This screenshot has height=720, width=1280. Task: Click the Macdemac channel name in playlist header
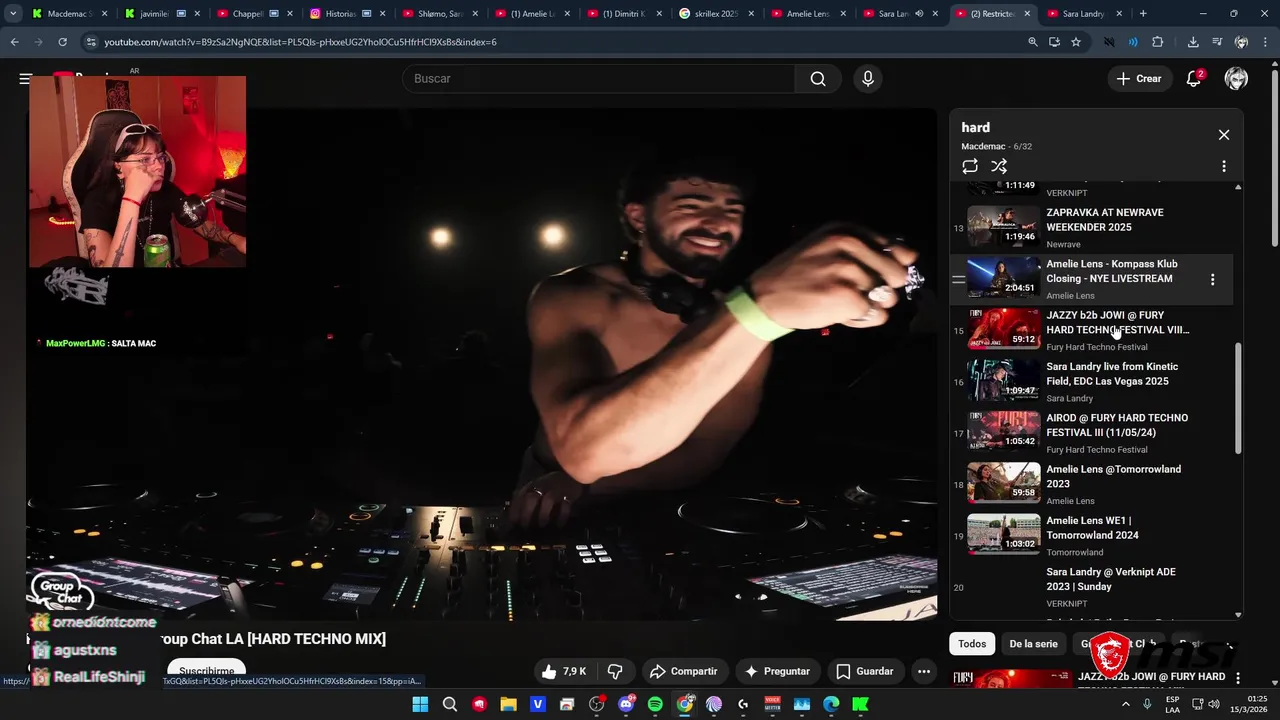(x=983, y=147)
